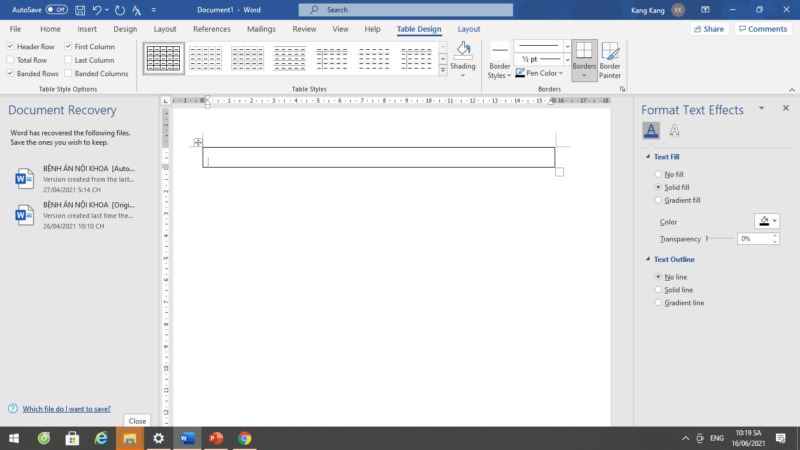Open the Windows Start menu
The image size is (800, 450).
tap(14, 438)
